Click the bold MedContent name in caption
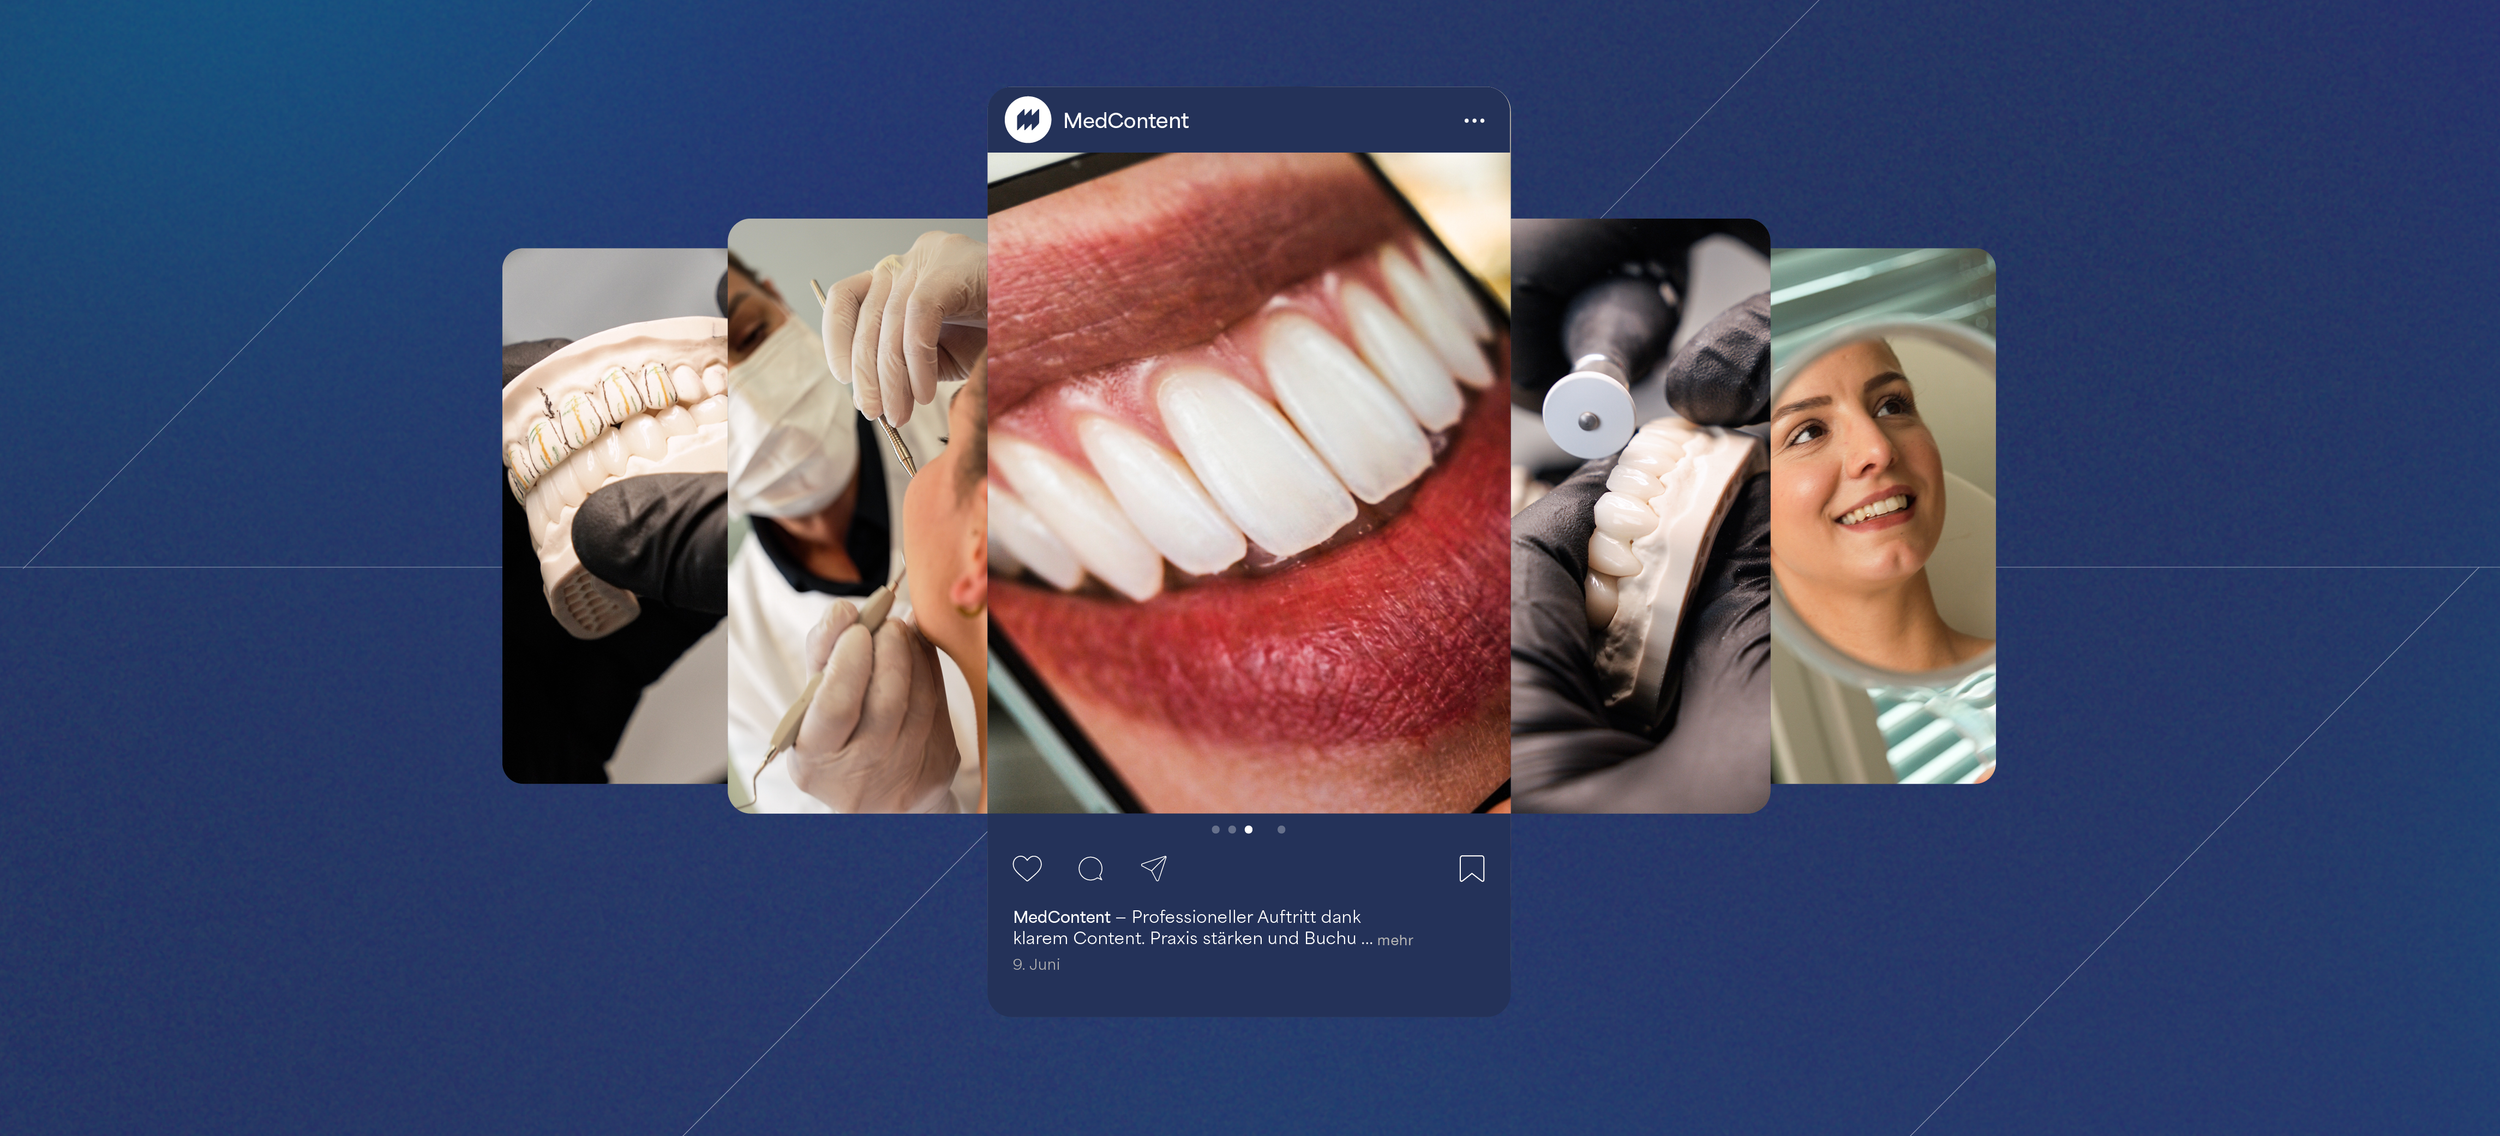This screenshot has width=2500, height=1136. [1061, 917]
